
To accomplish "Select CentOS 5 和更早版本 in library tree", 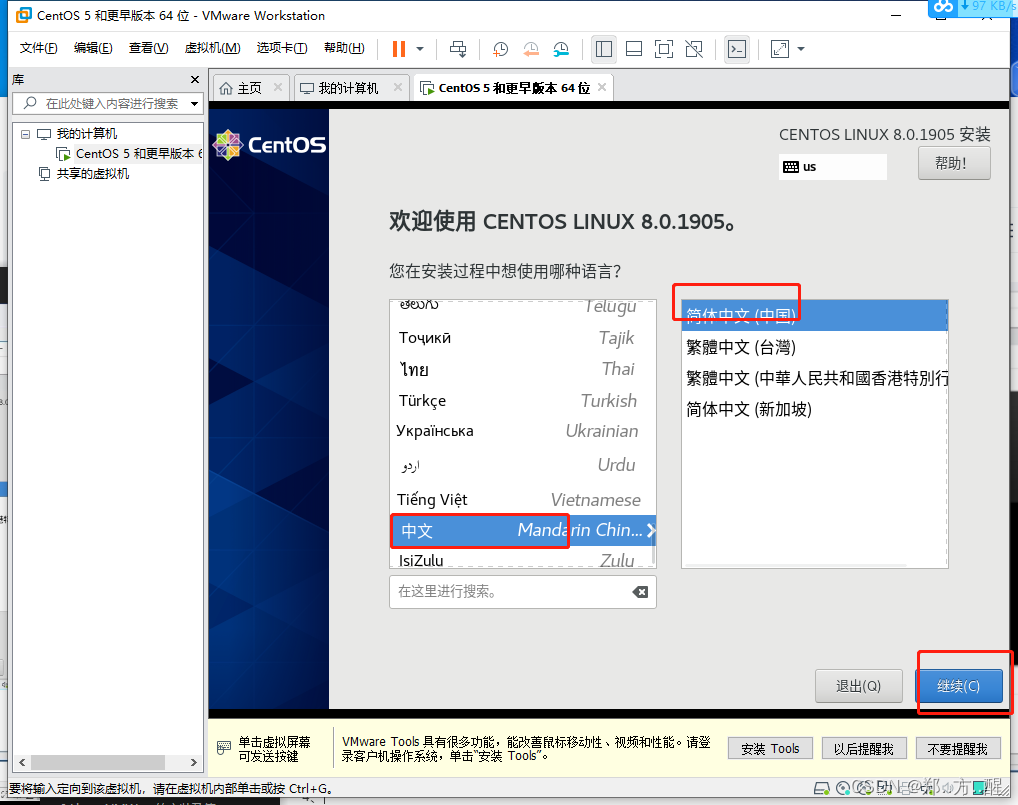I will click(x=130, y=154).
